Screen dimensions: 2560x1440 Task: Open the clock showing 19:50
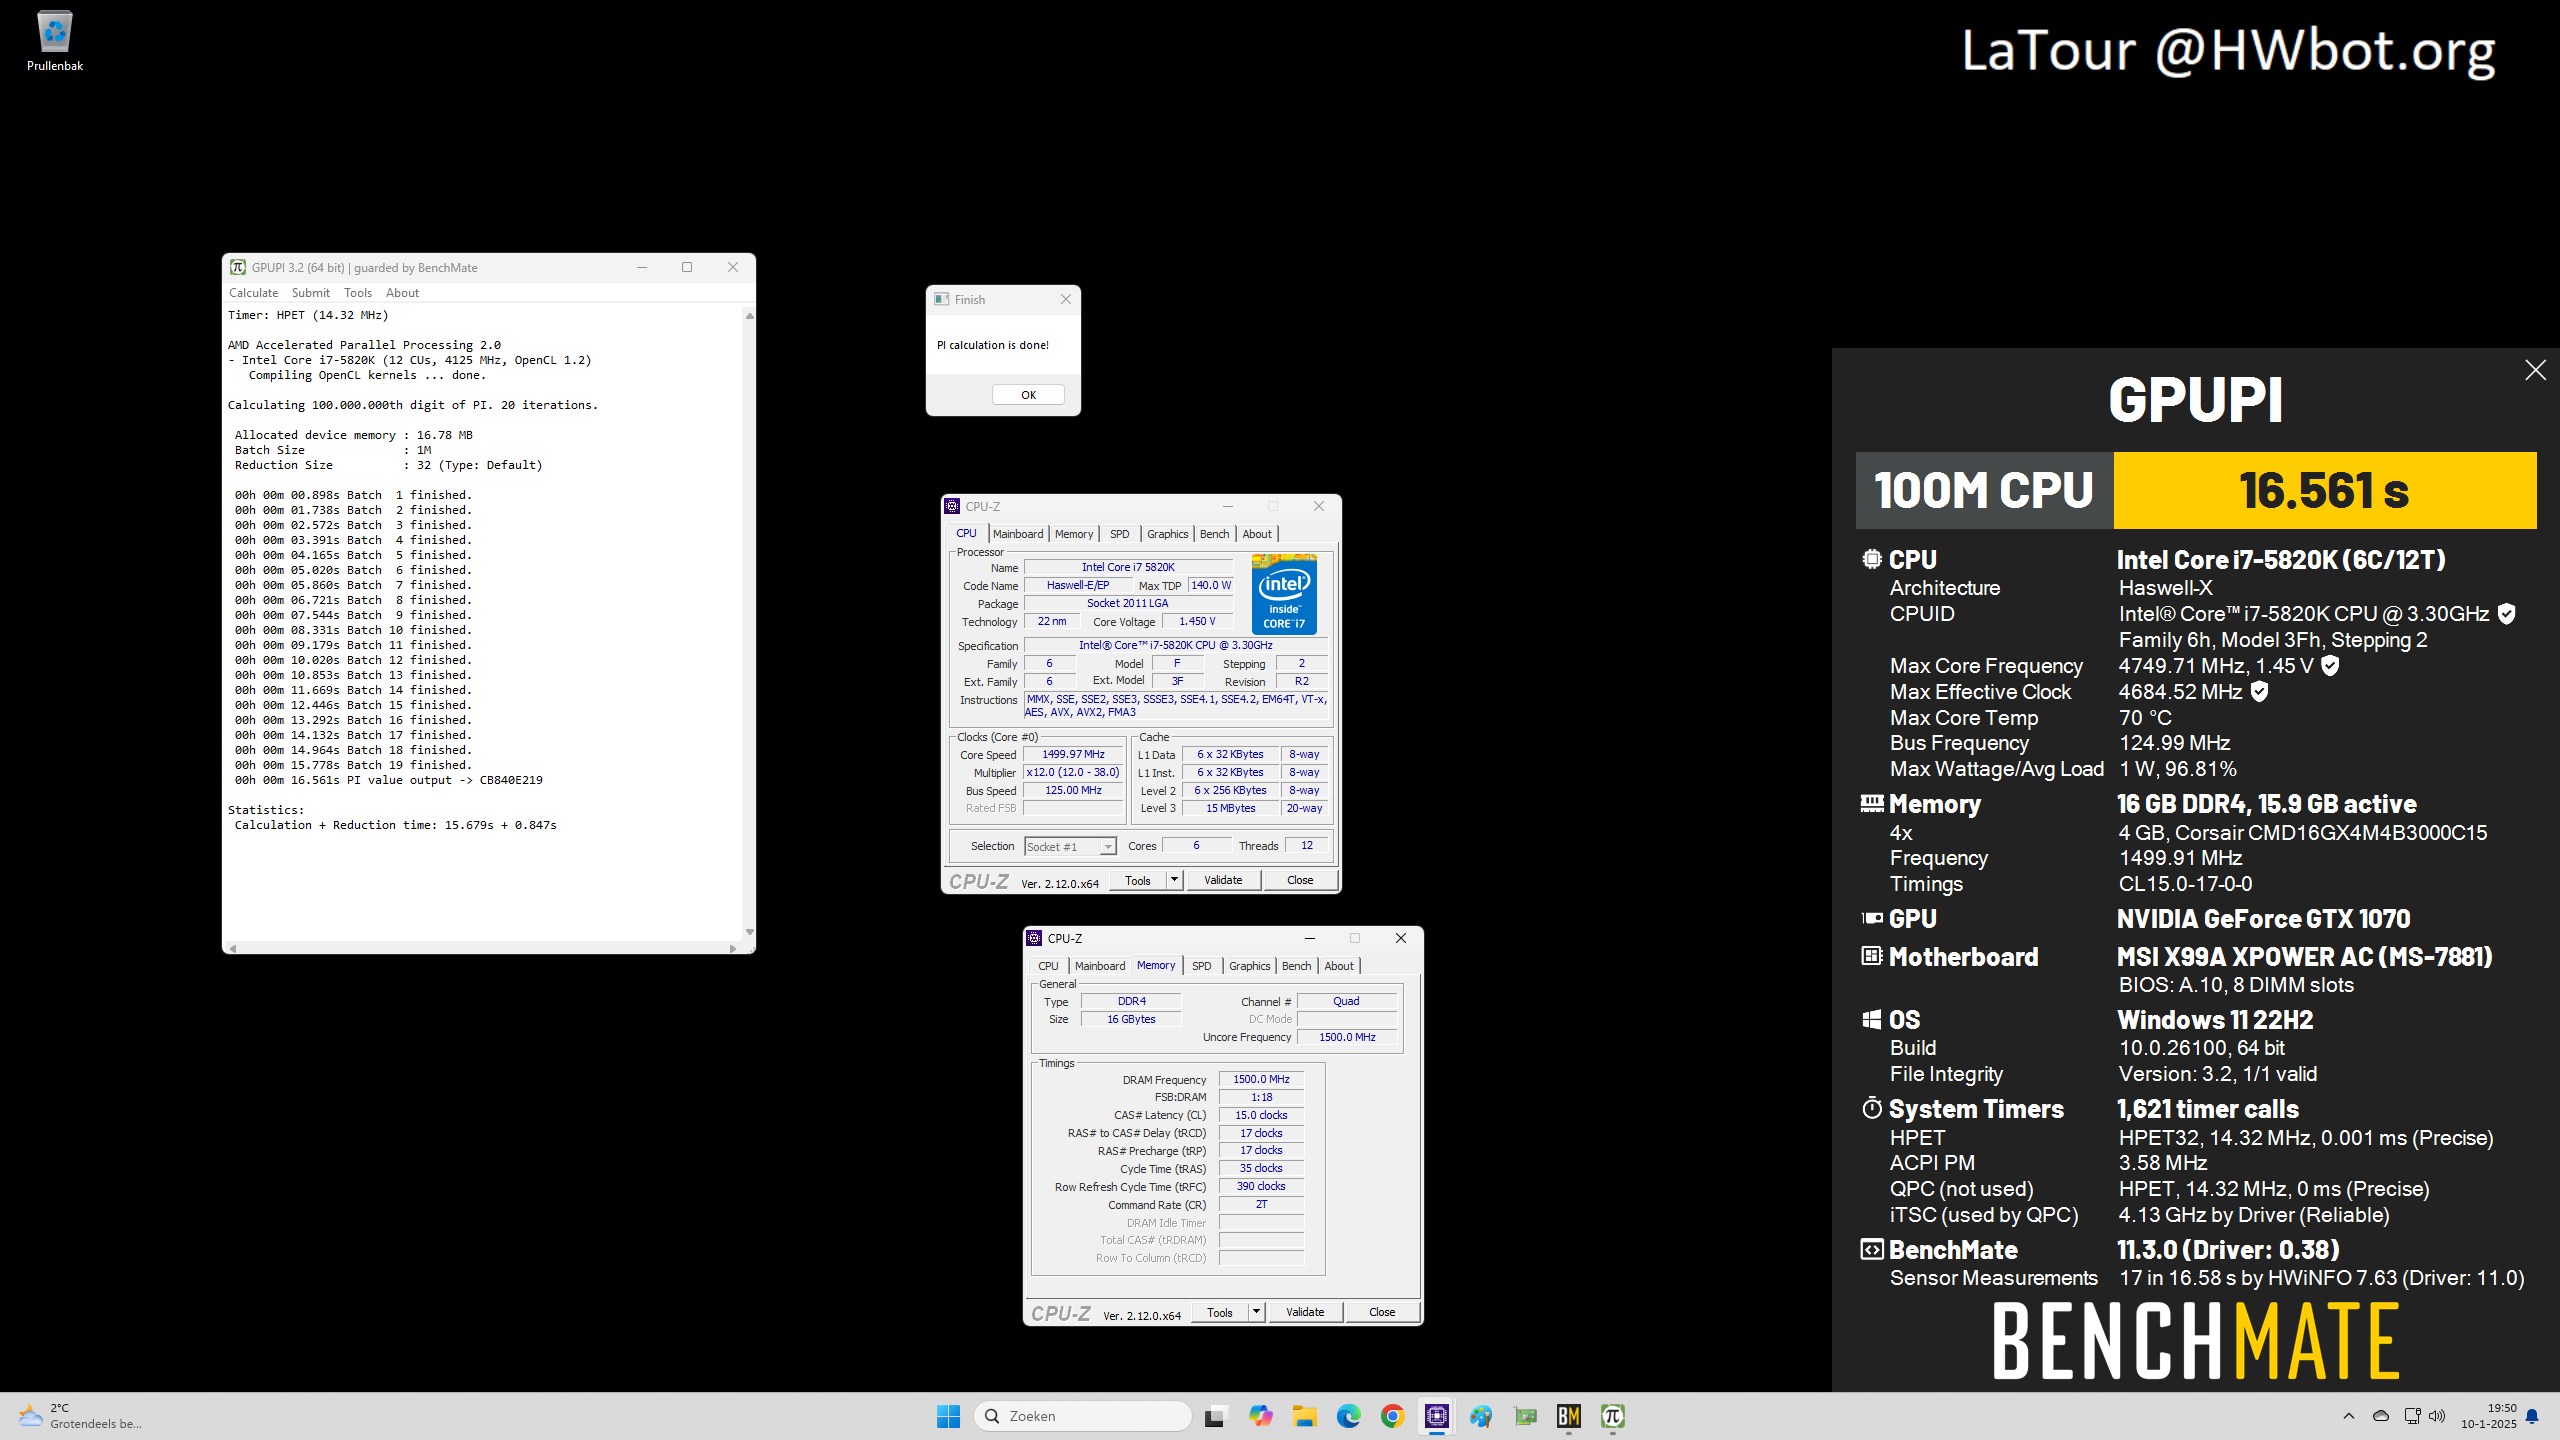(2489, 1416)
